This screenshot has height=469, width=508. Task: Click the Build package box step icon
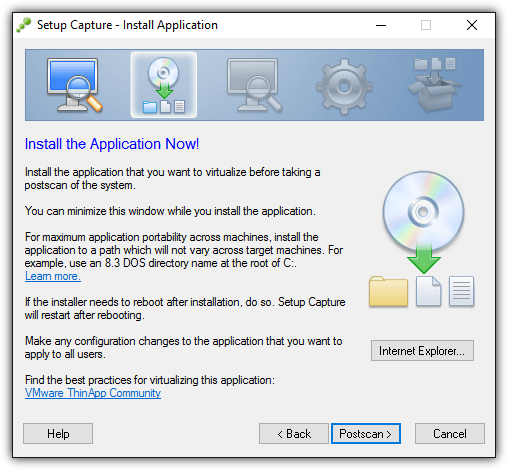tap(435, 85)
